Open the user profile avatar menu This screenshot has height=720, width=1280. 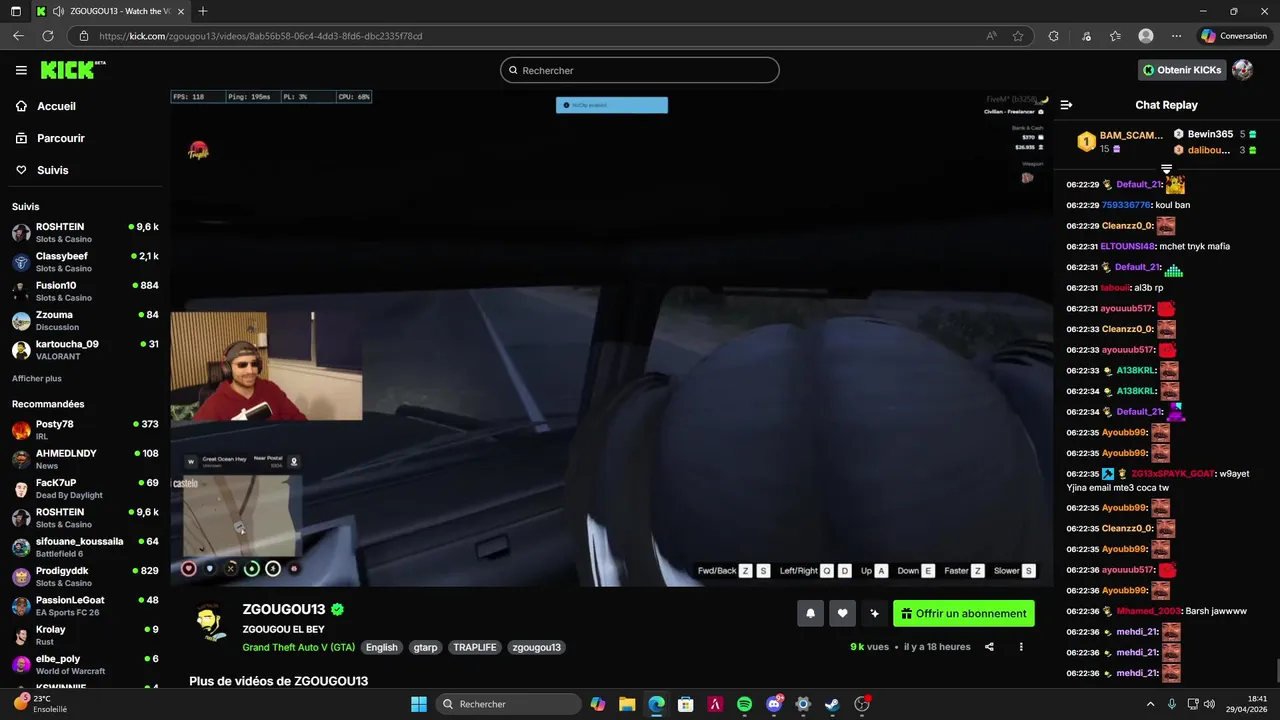(1242, 70)
